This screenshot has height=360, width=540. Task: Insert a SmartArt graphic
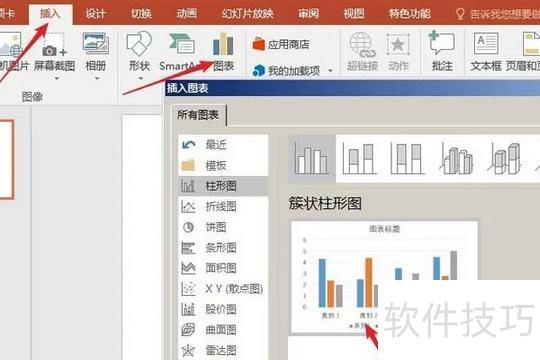point(181,52)
